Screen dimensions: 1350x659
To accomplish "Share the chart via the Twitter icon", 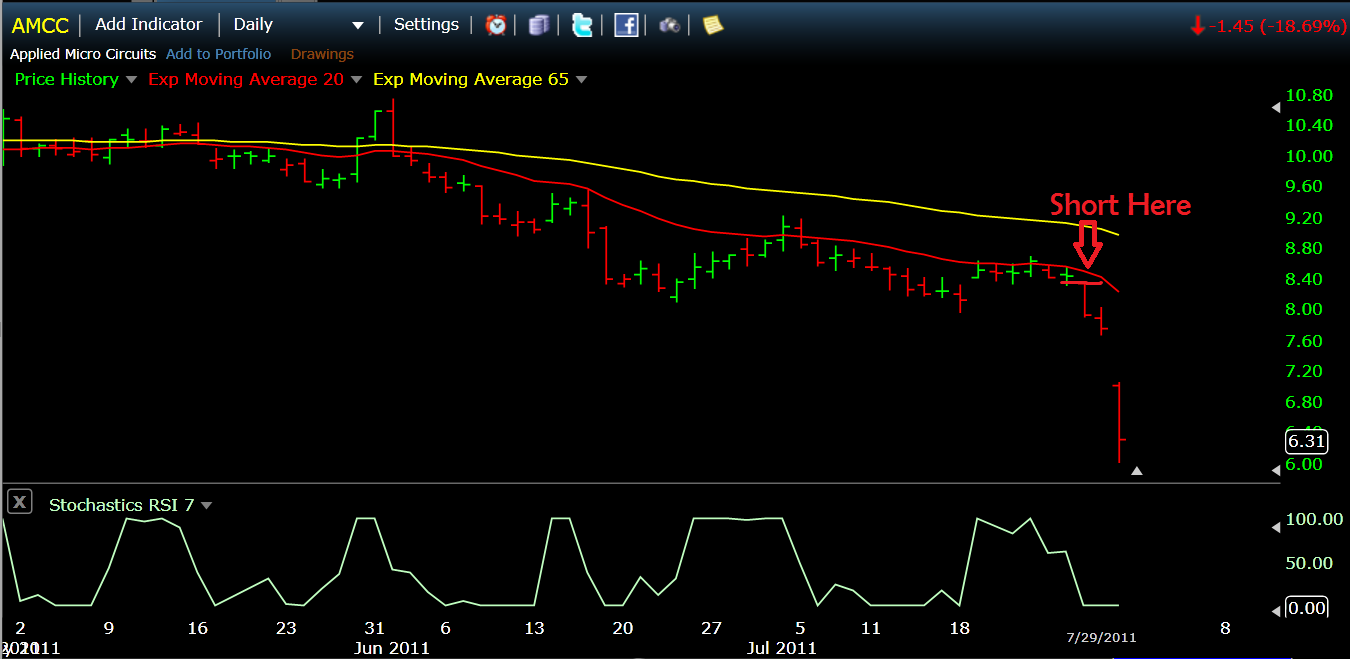I will [x=582, y=25].
